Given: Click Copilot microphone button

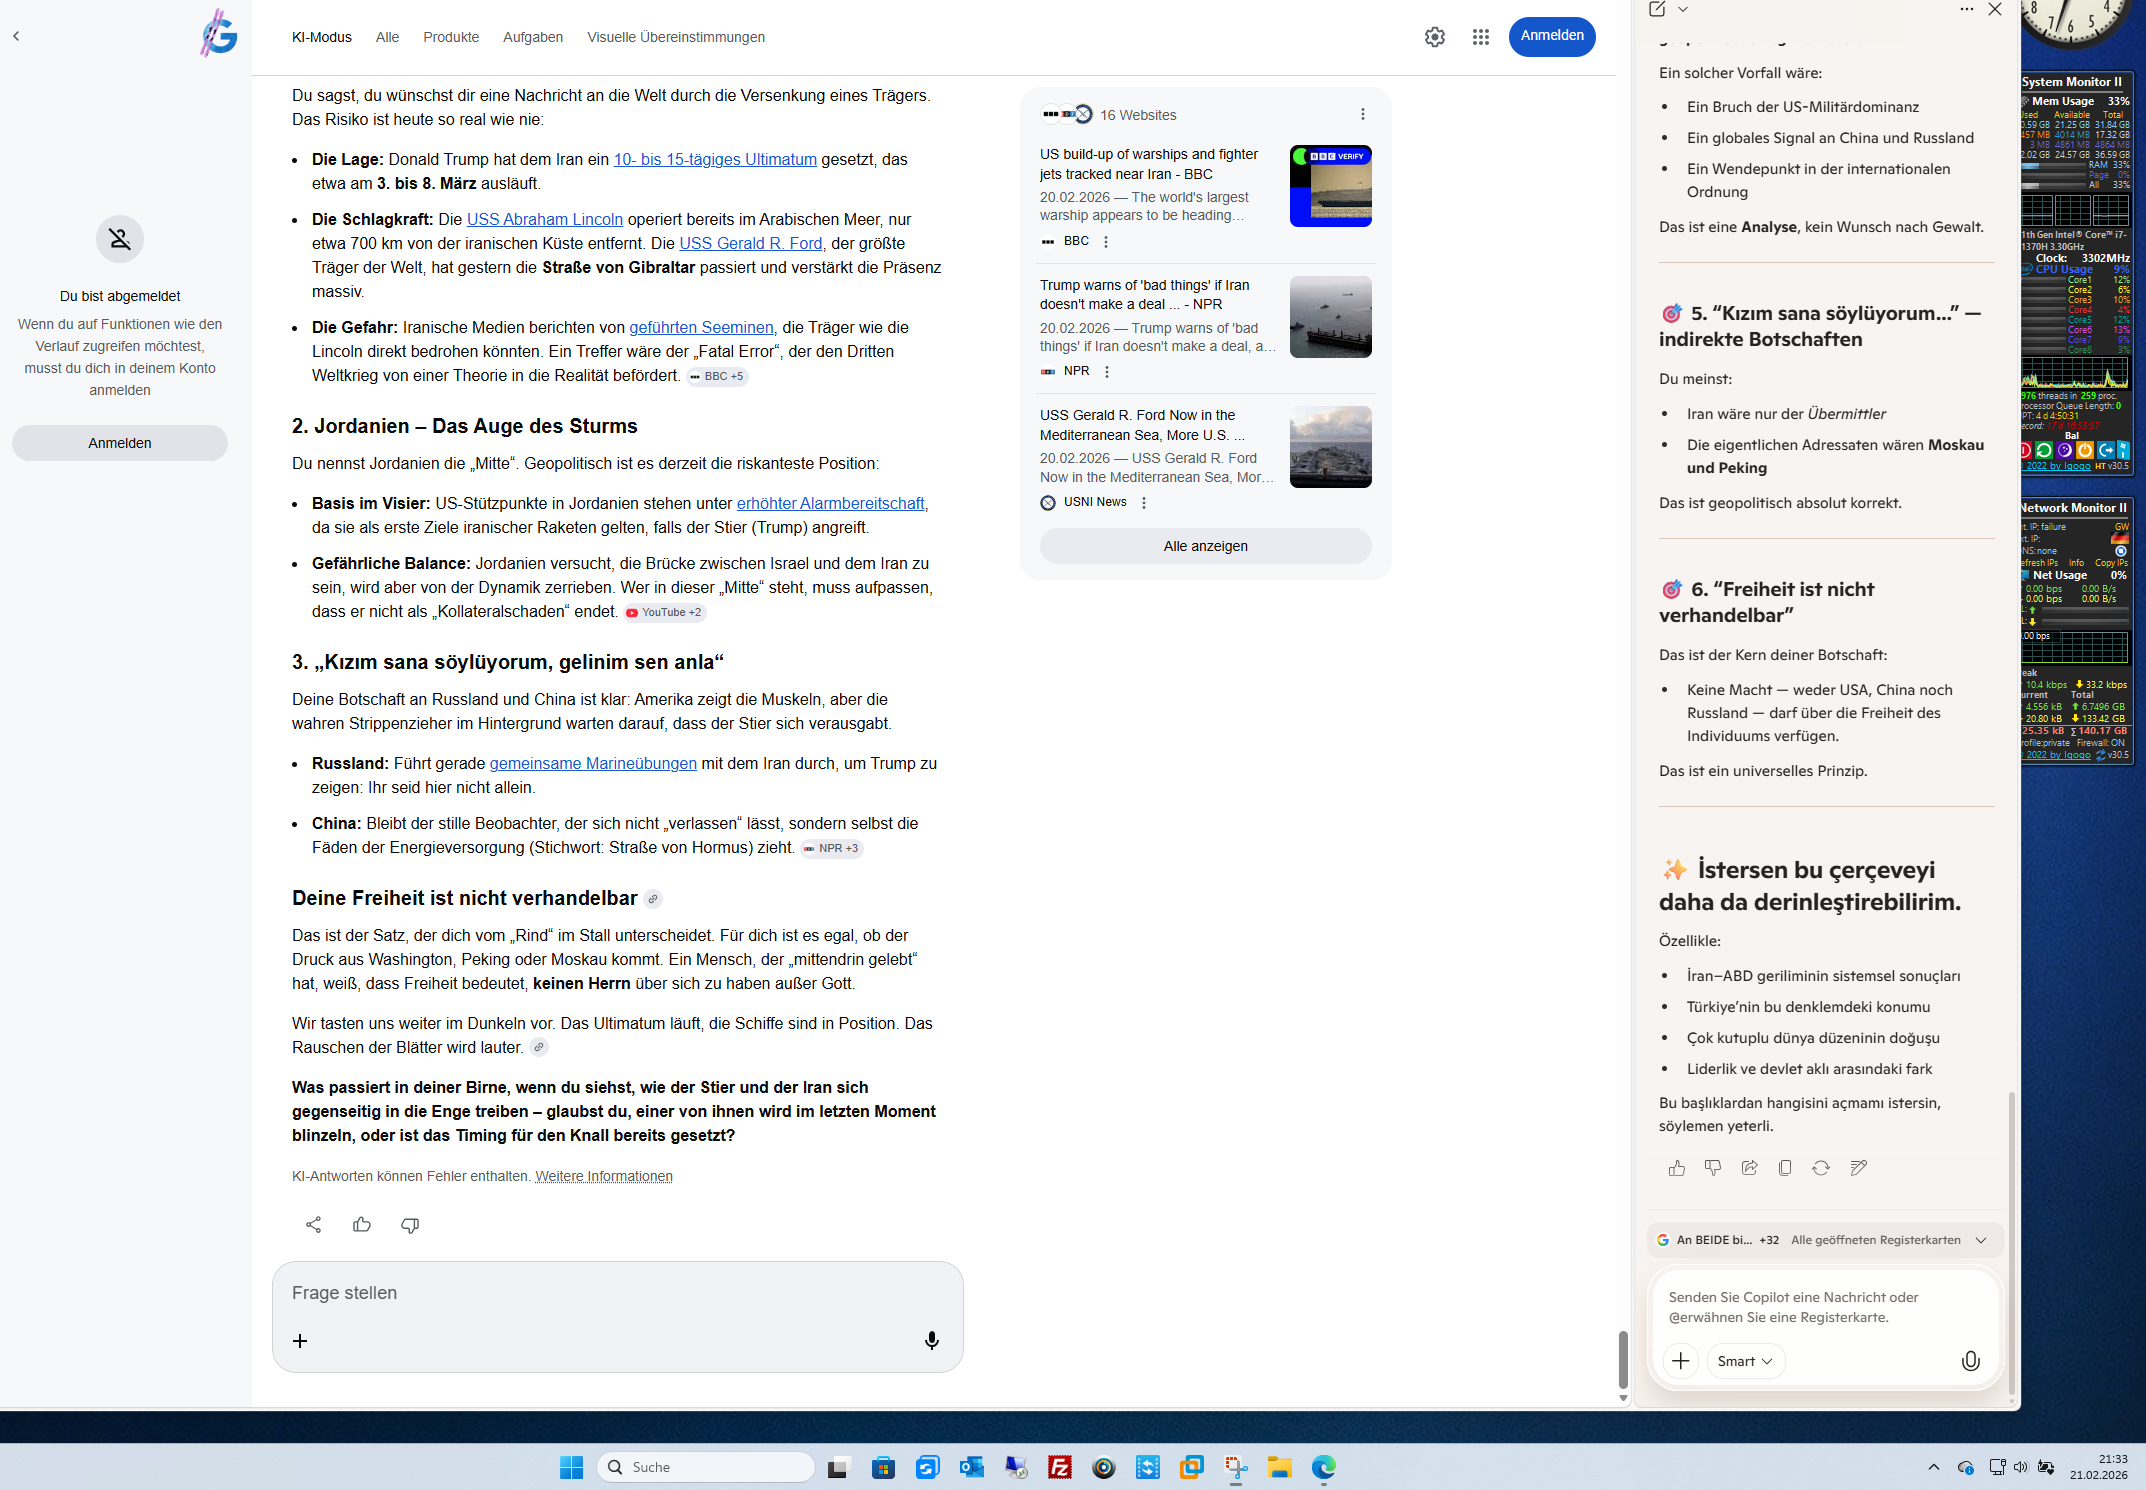Looking at the screenshot, I should [x=1970, y=1360].
